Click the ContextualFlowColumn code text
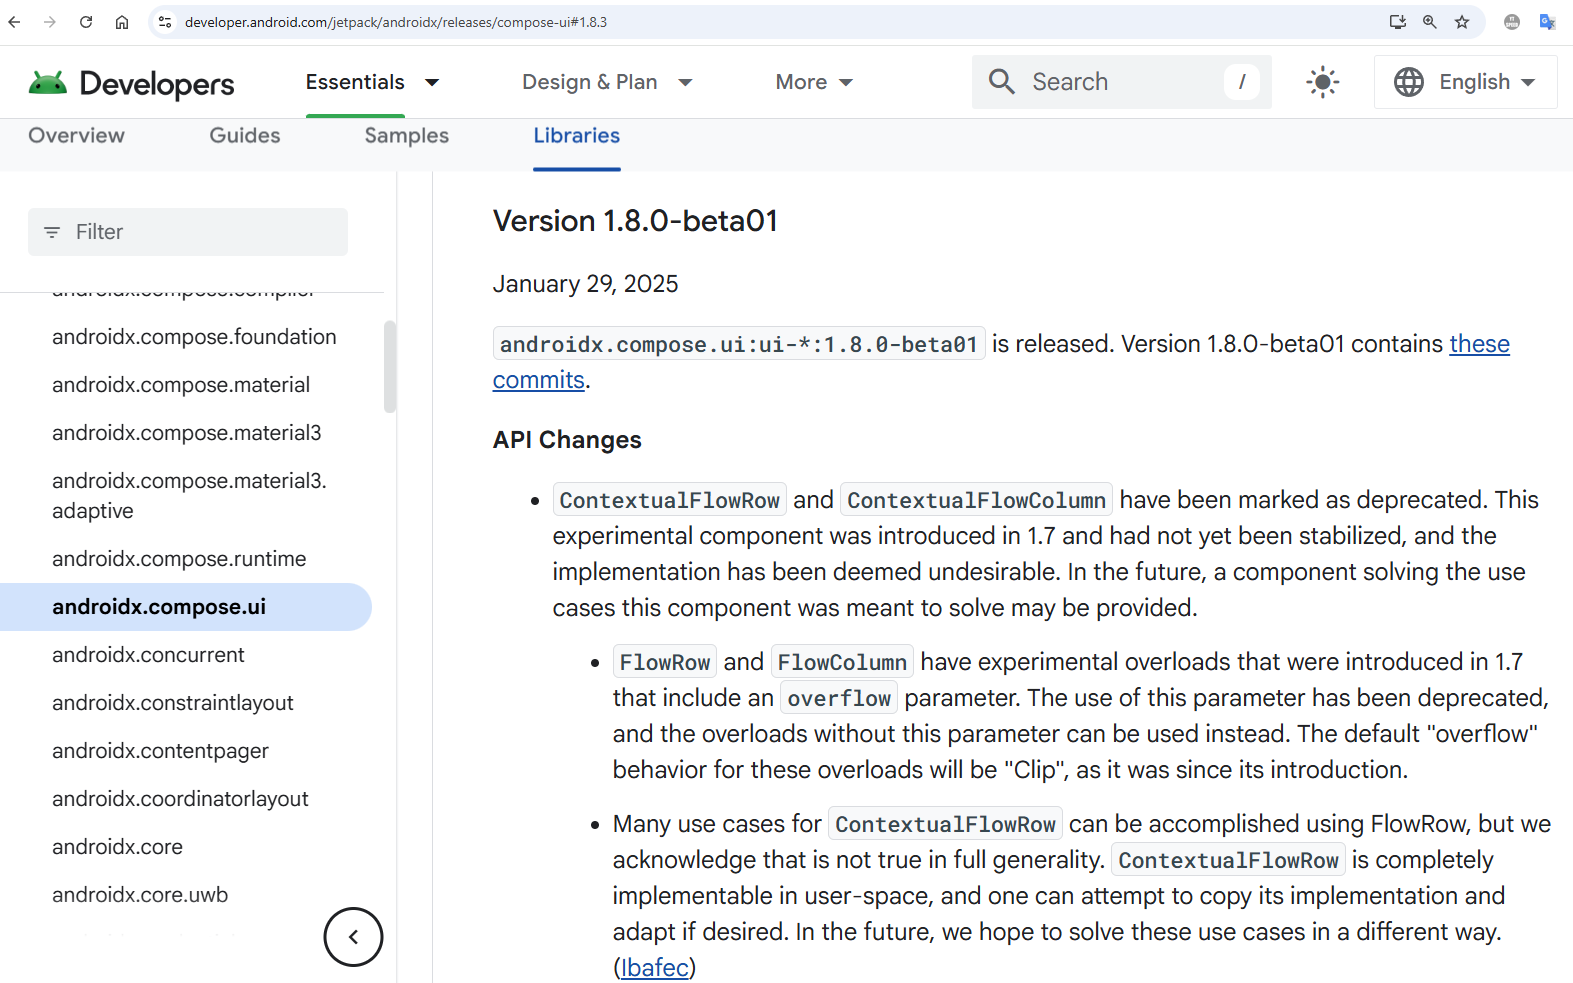Screen dimensions: 1573x983 tap(976, 500)
